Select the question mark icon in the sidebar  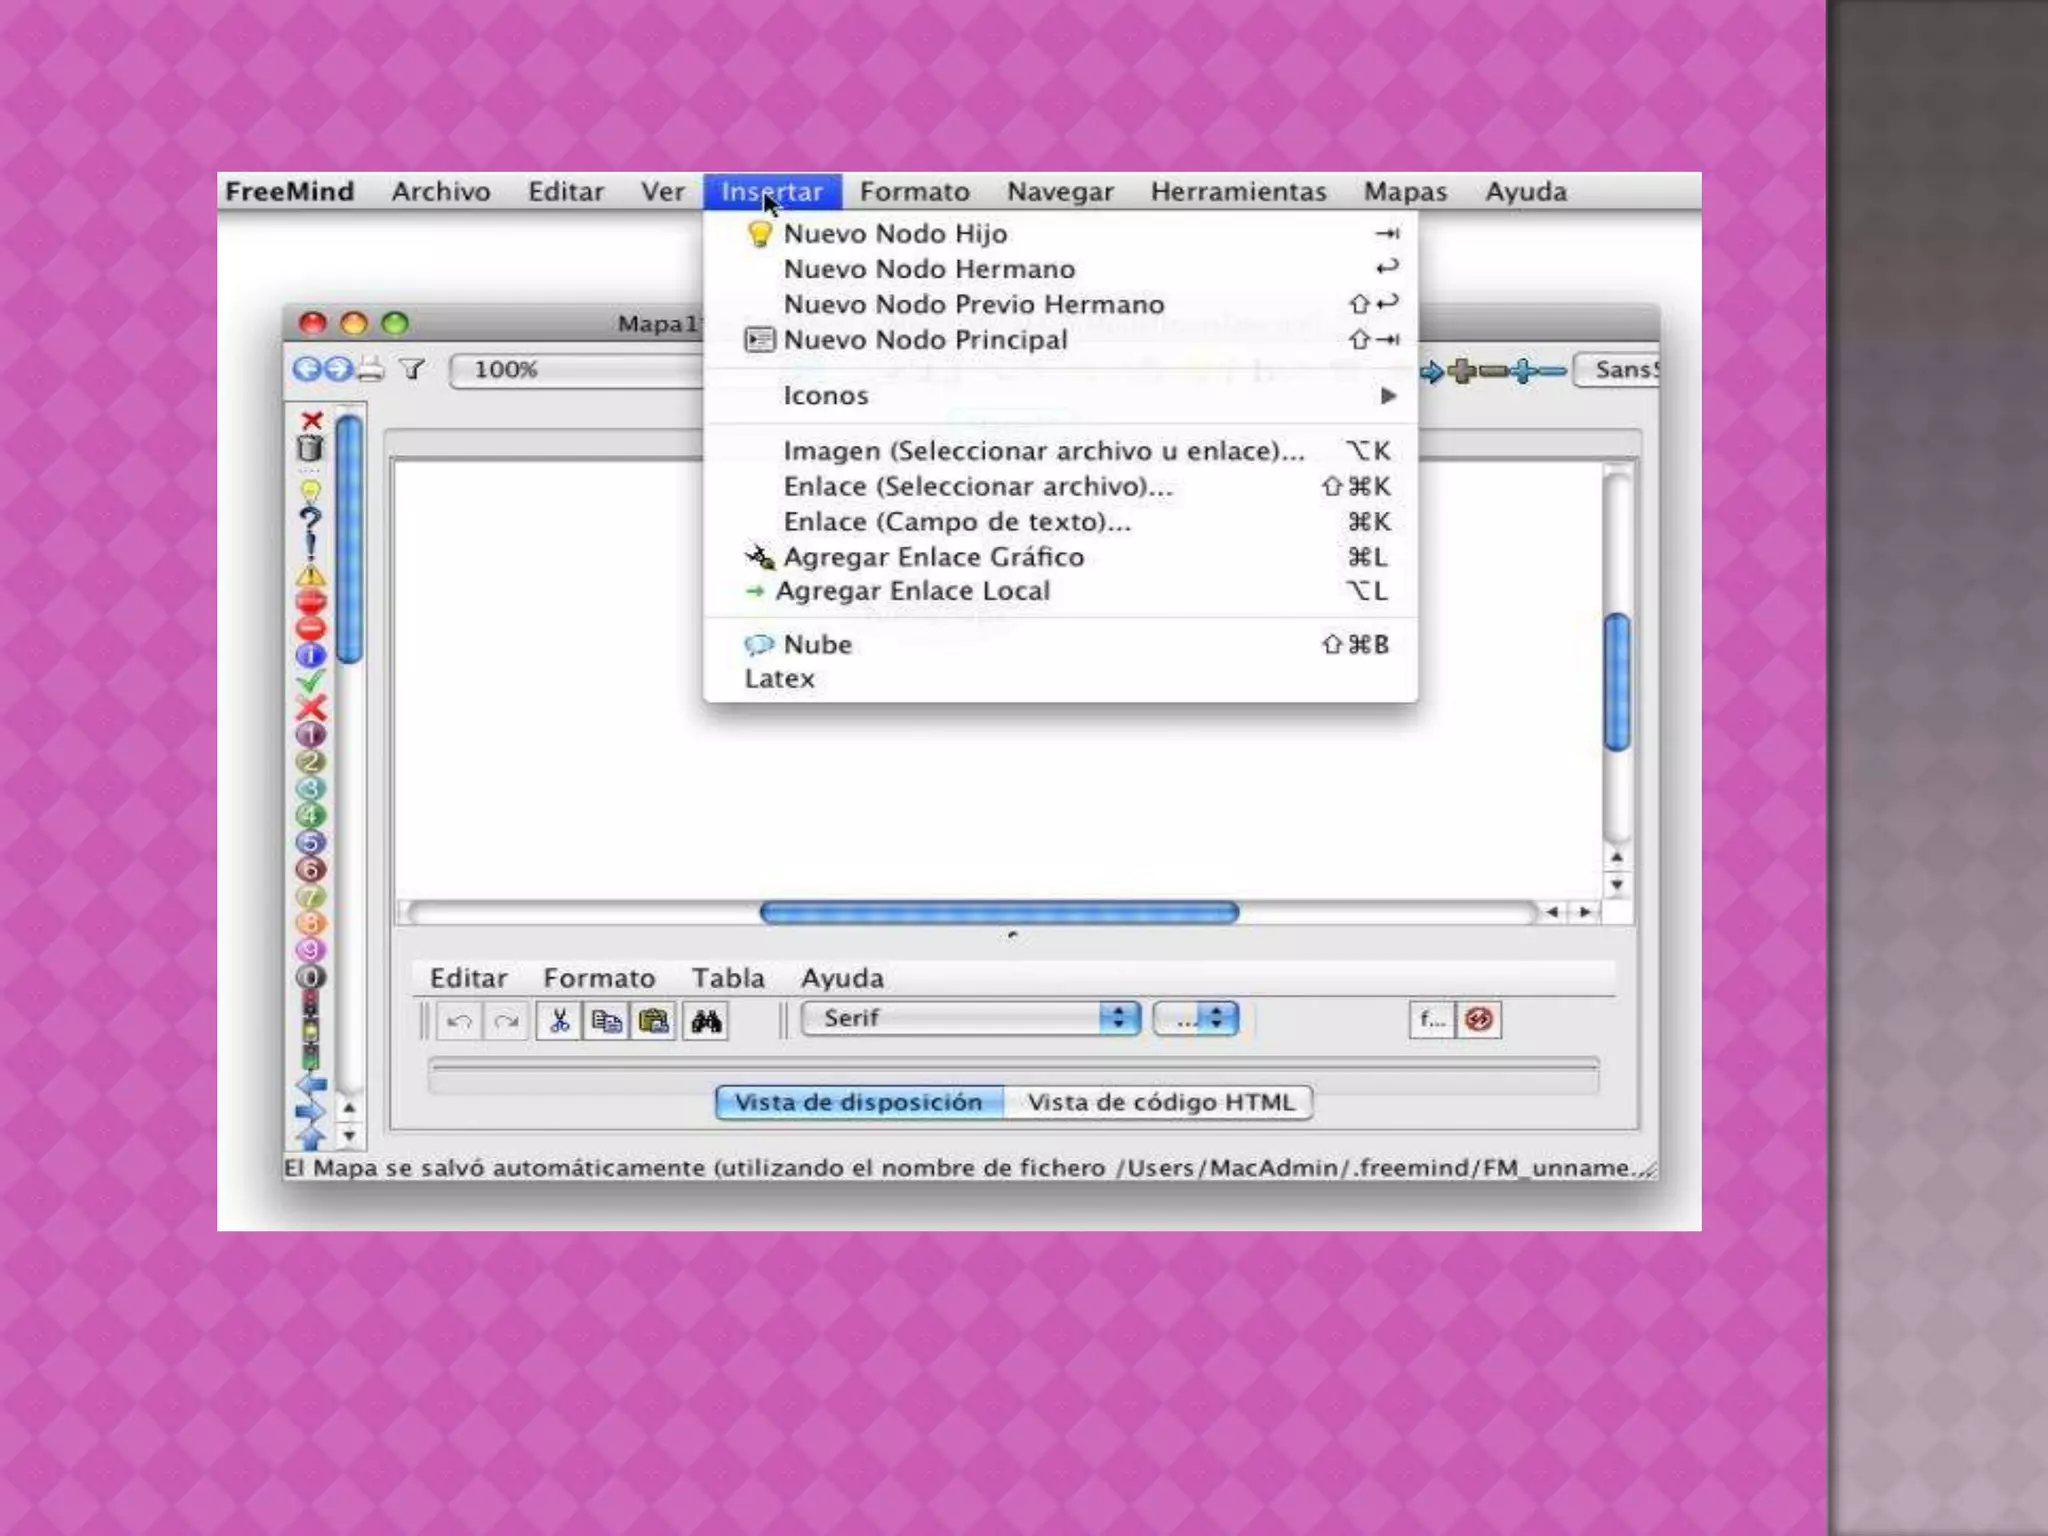coord(310,519)
